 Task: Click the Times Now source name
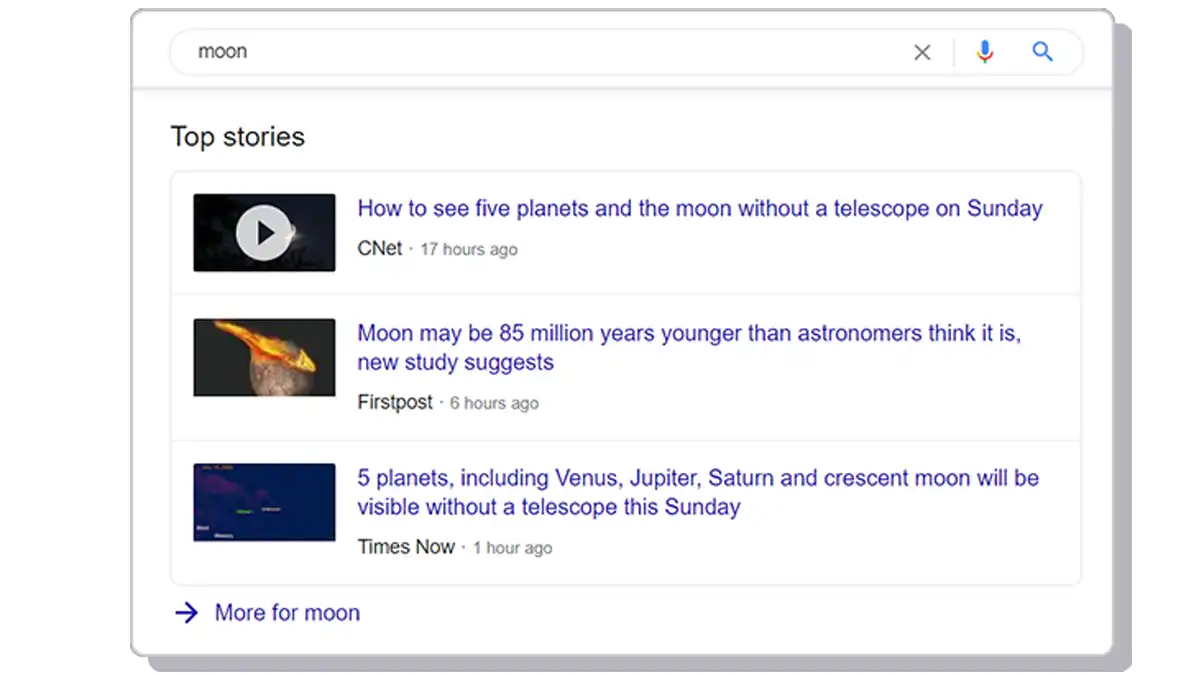point(406,547)
